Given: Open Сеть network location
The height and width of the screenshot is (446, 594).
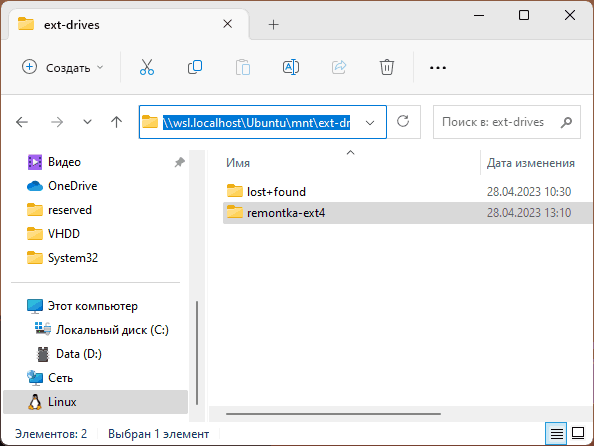Looking at the screenshot, I should [x=50, y=378].
